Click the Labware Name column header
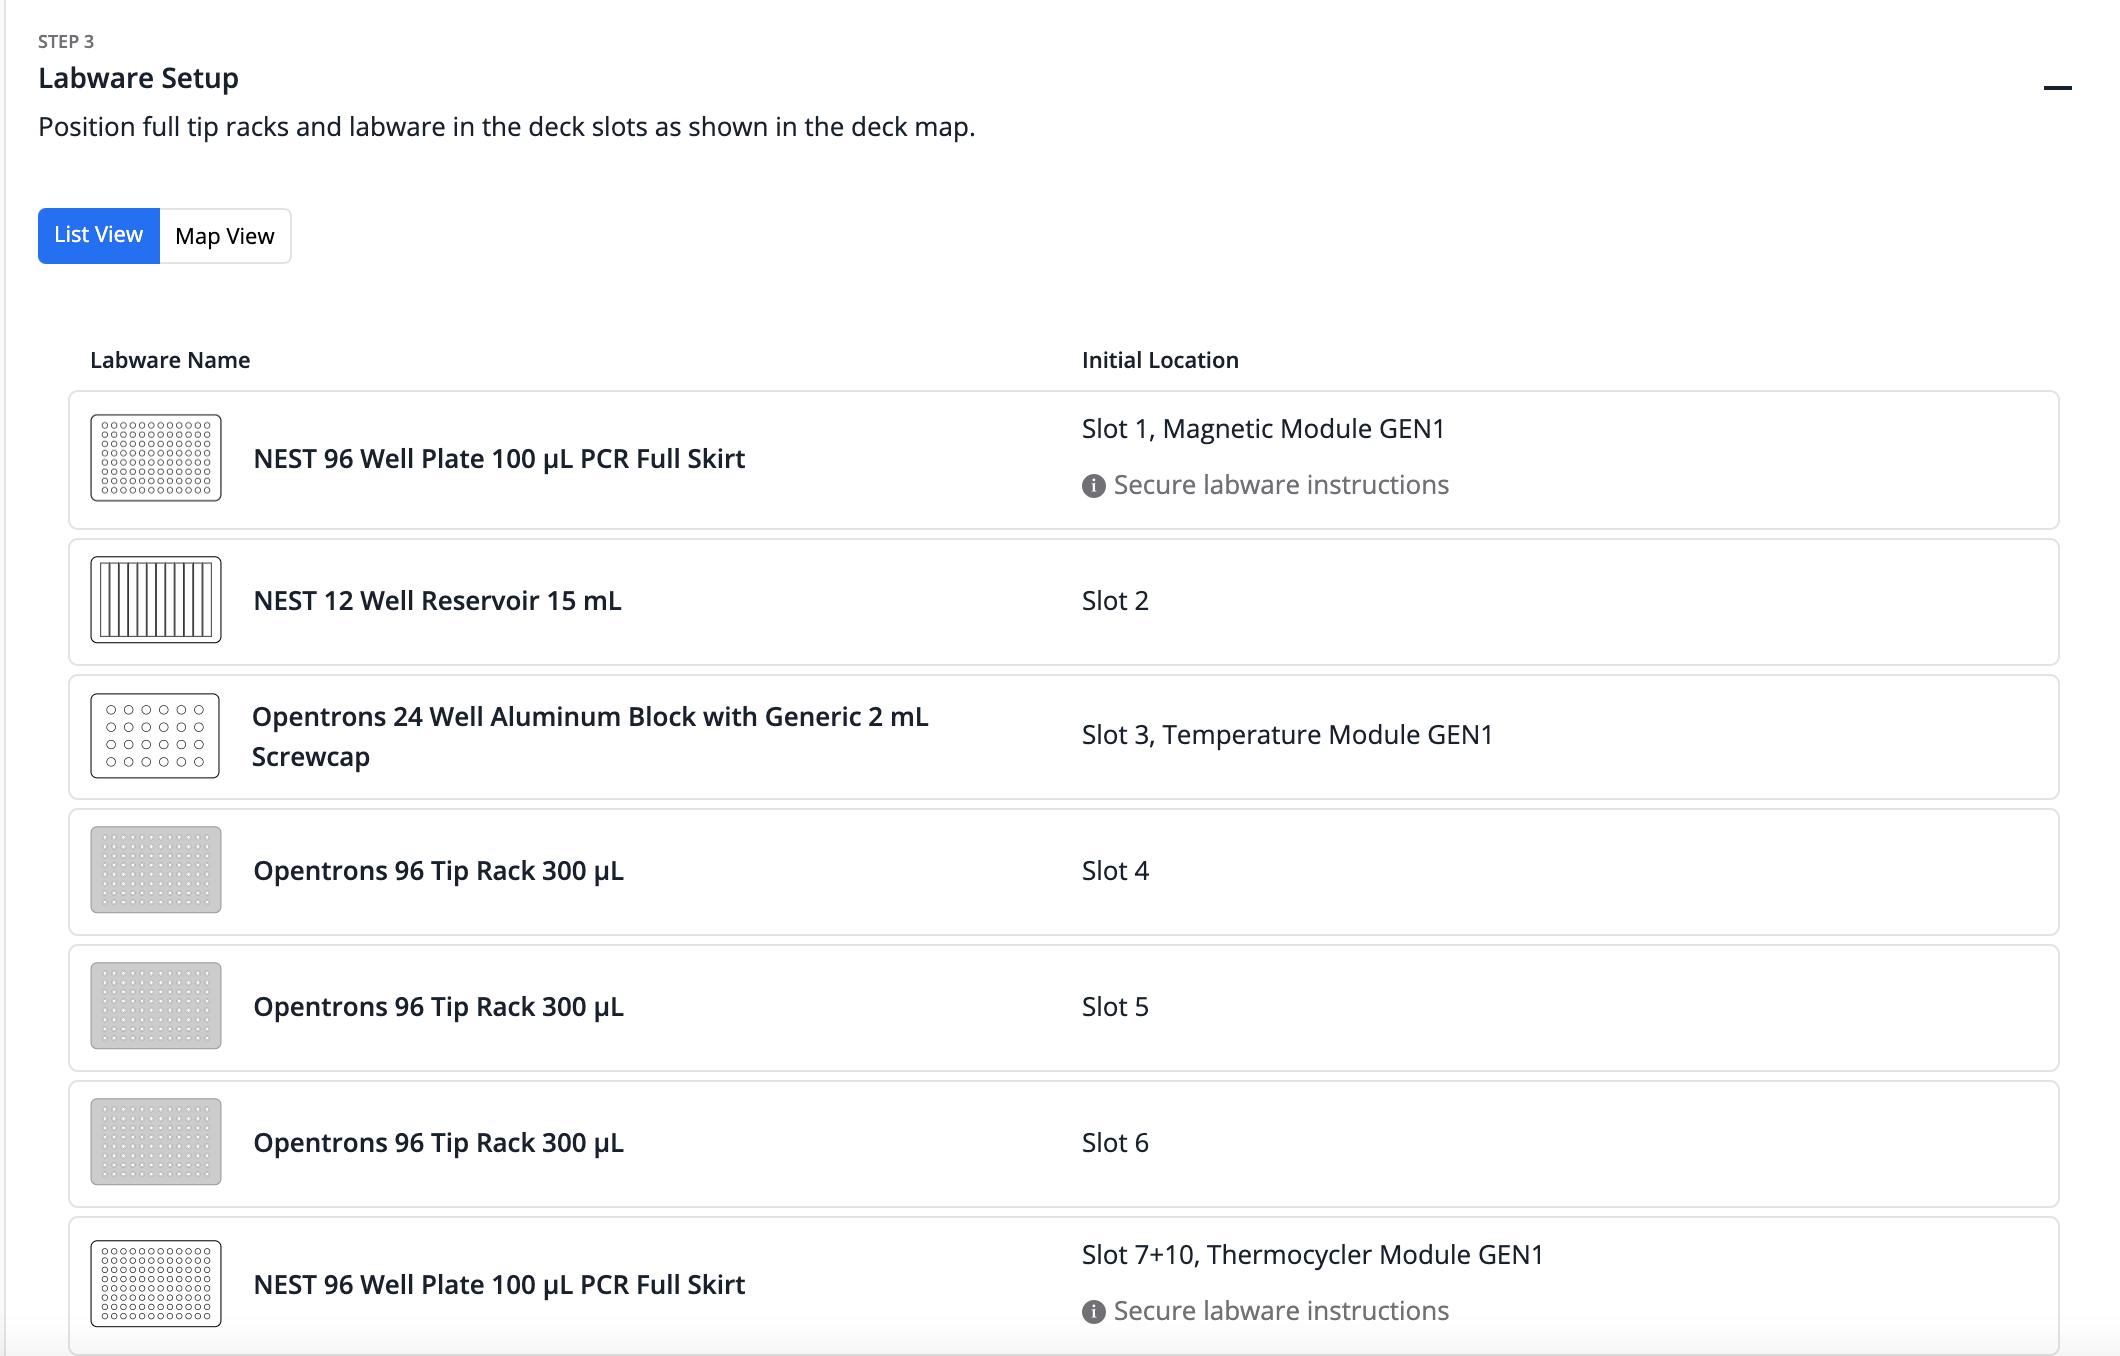Viewport: 2120px width, 1356px height. click(x=170, y=360)
